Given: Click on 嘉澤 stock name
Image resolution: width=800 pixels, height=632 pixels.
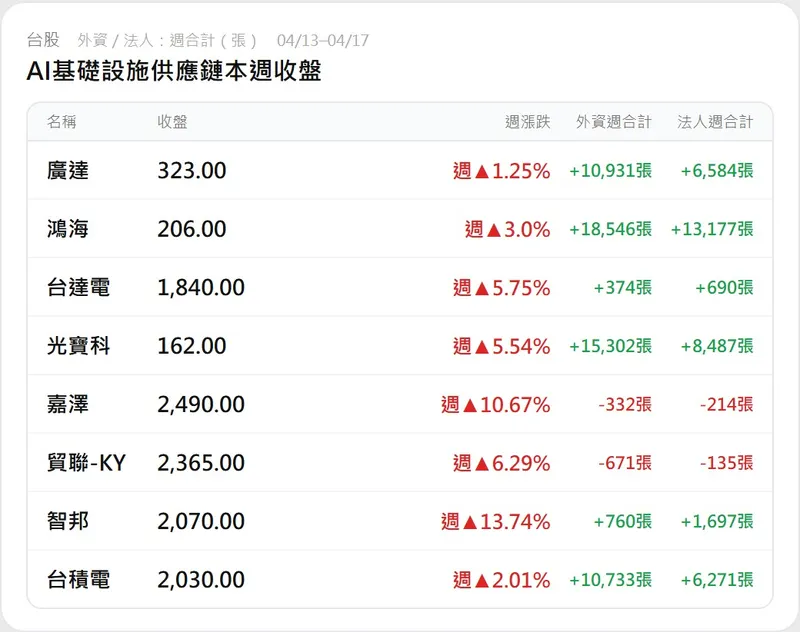Looking at the screenshot, I should point(68,405).
